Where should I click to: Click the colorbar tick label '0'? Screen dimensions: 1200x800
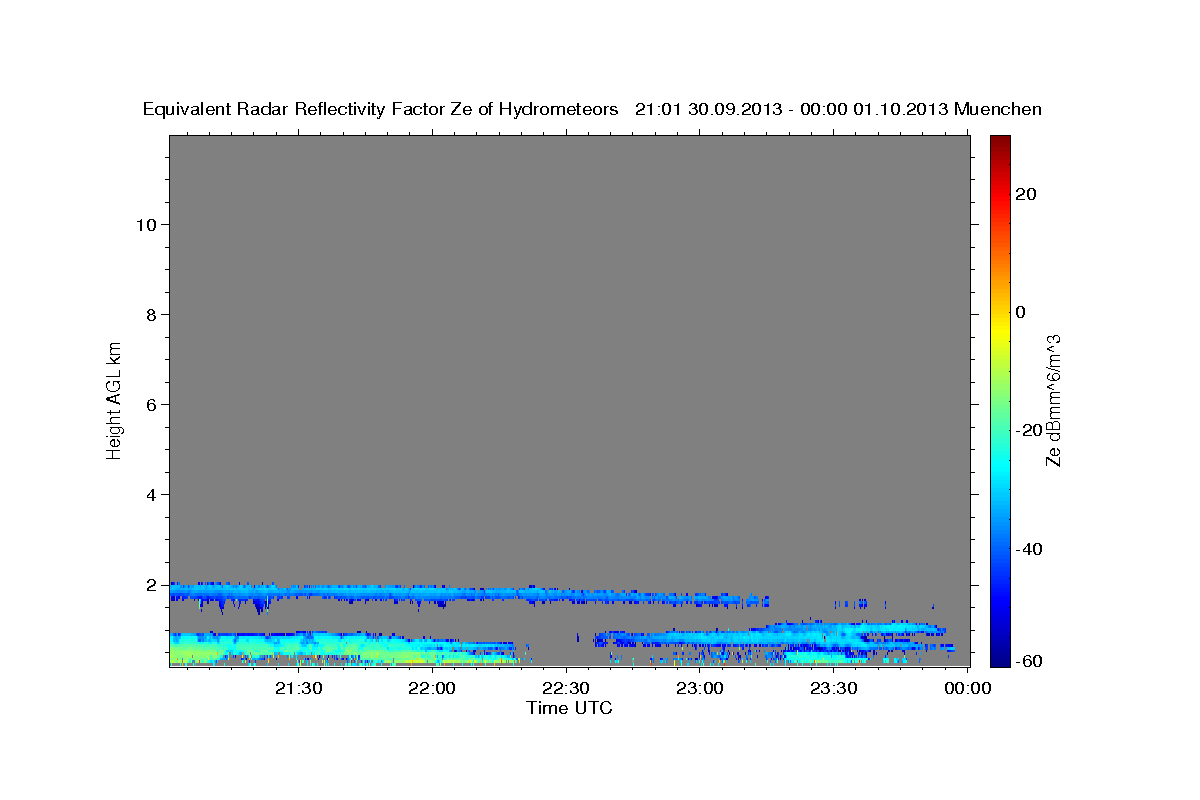(x=1022, y=312)
